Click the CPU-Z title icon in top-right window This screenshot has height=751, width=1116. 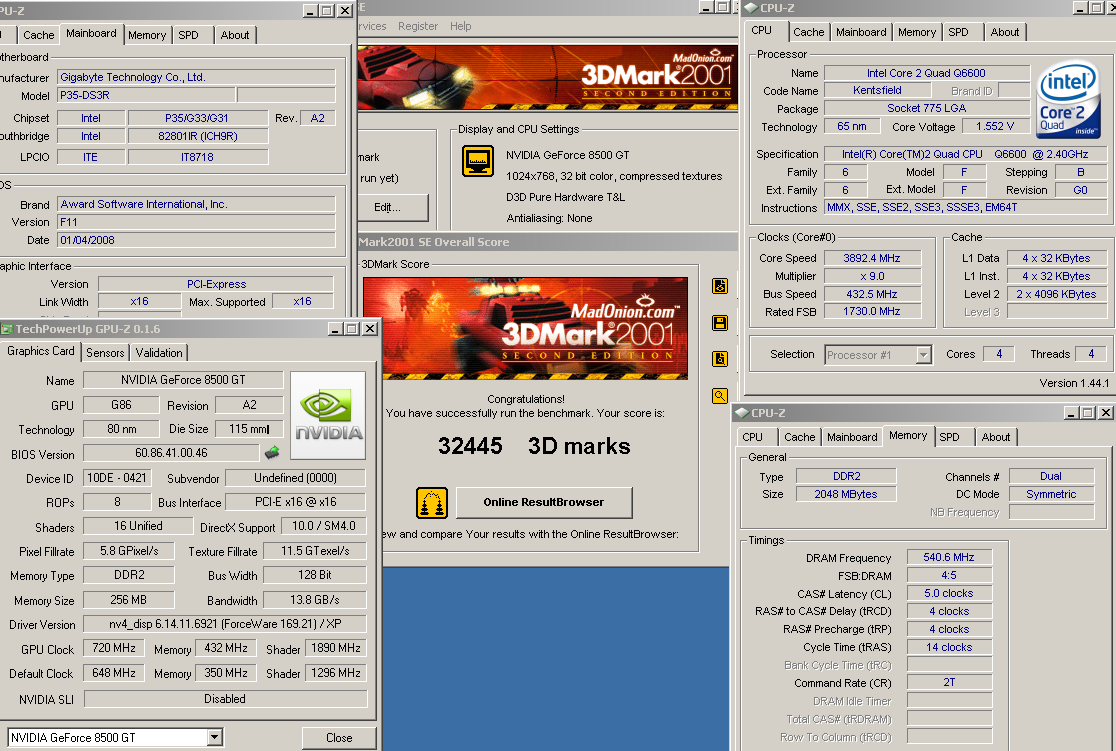[750, 8]
